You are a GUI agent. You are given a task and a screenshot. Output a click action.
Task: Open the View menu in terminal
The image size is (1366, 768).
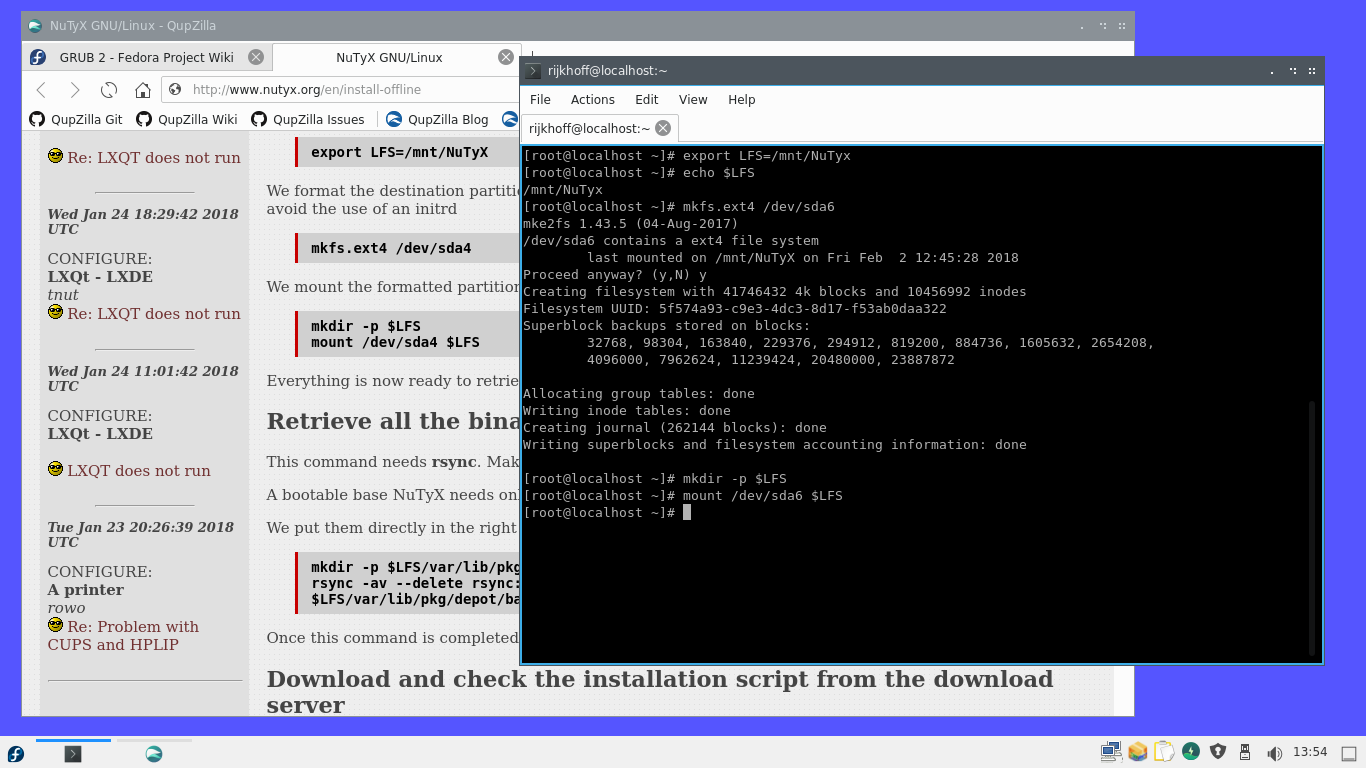[x=692, y=99]
